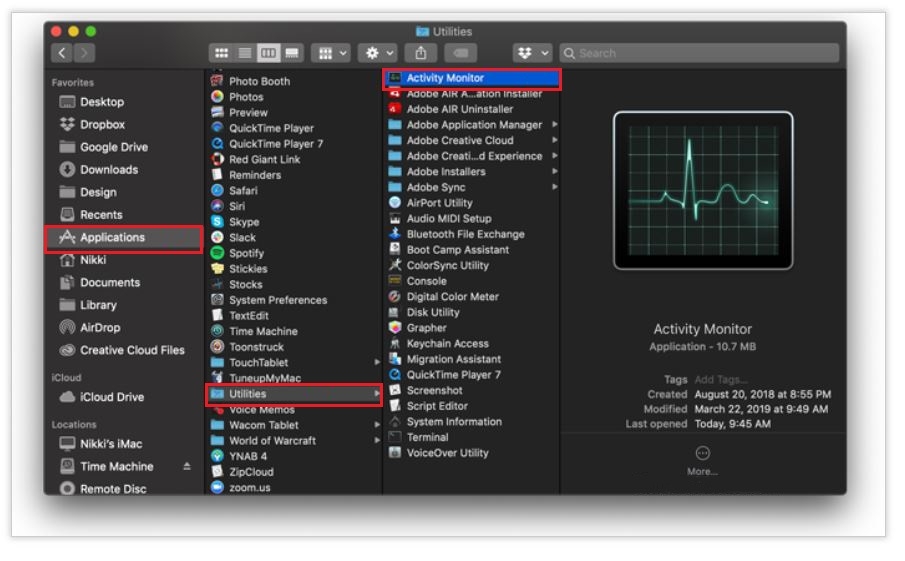This screenshot has width=905, height=561.
Task: Click the Share toolbar button
Action: coord(421,53)
